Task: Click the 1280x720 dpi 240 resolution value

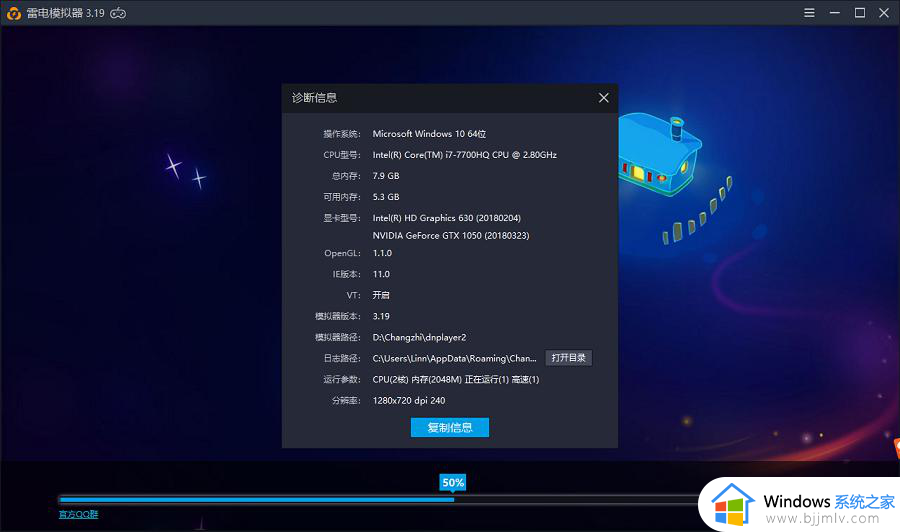Action: click(409, 401)
